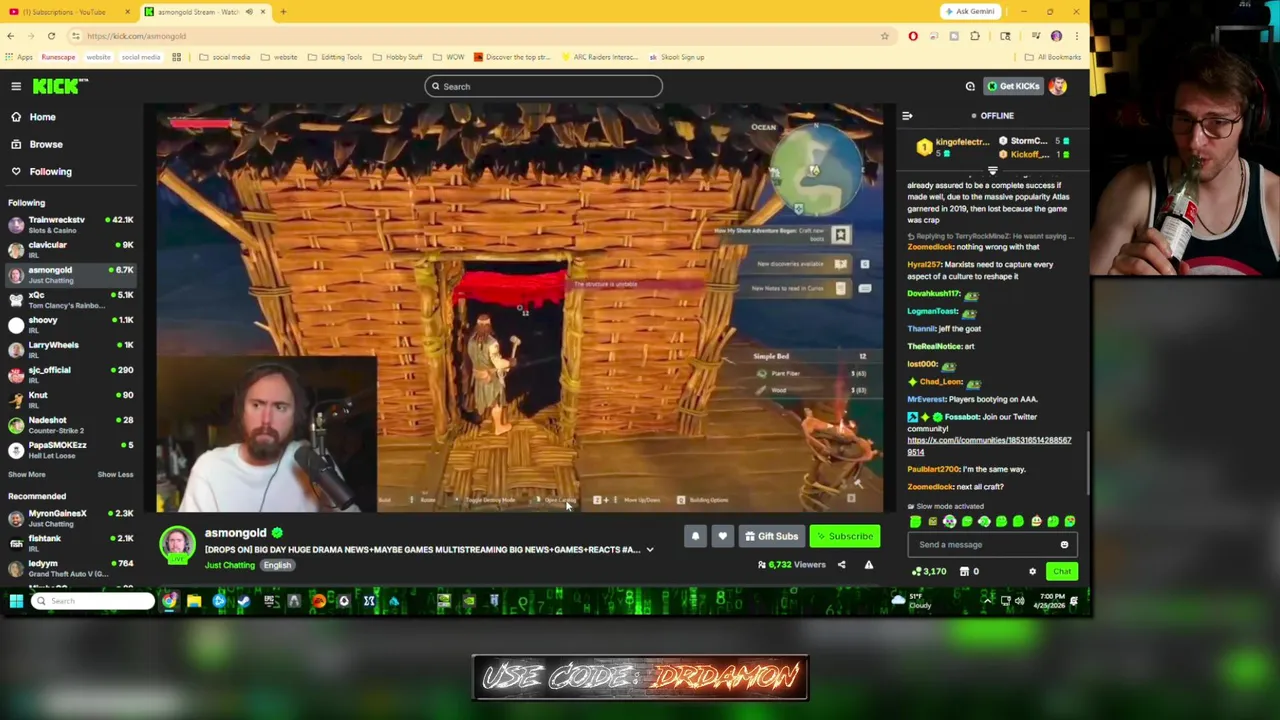
Task: Open MyronGainesX recommended channel
Action: tap(70, 517)
